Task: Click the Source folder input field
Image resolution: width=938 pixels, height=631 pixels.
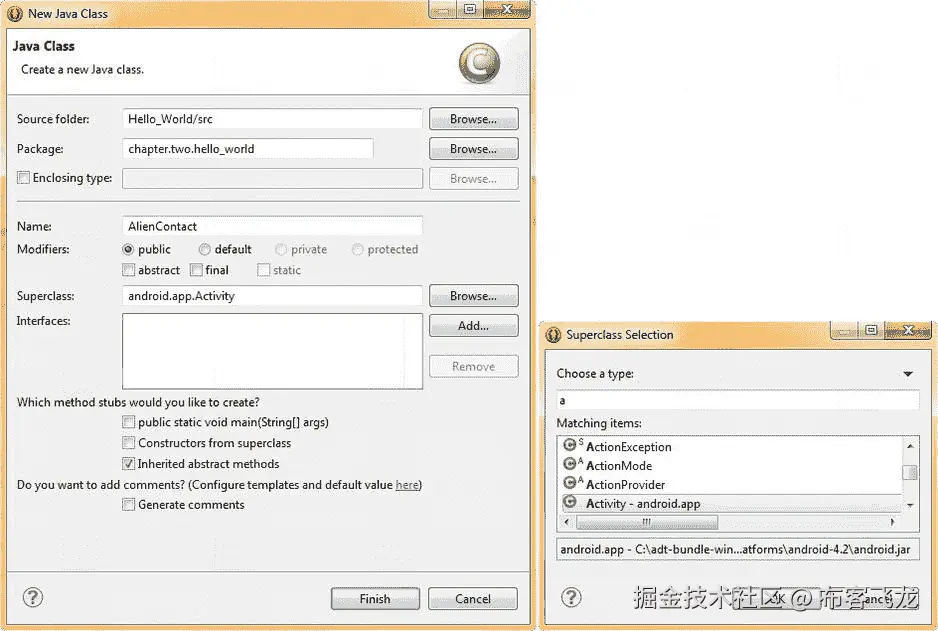Action: click(272, 118)
